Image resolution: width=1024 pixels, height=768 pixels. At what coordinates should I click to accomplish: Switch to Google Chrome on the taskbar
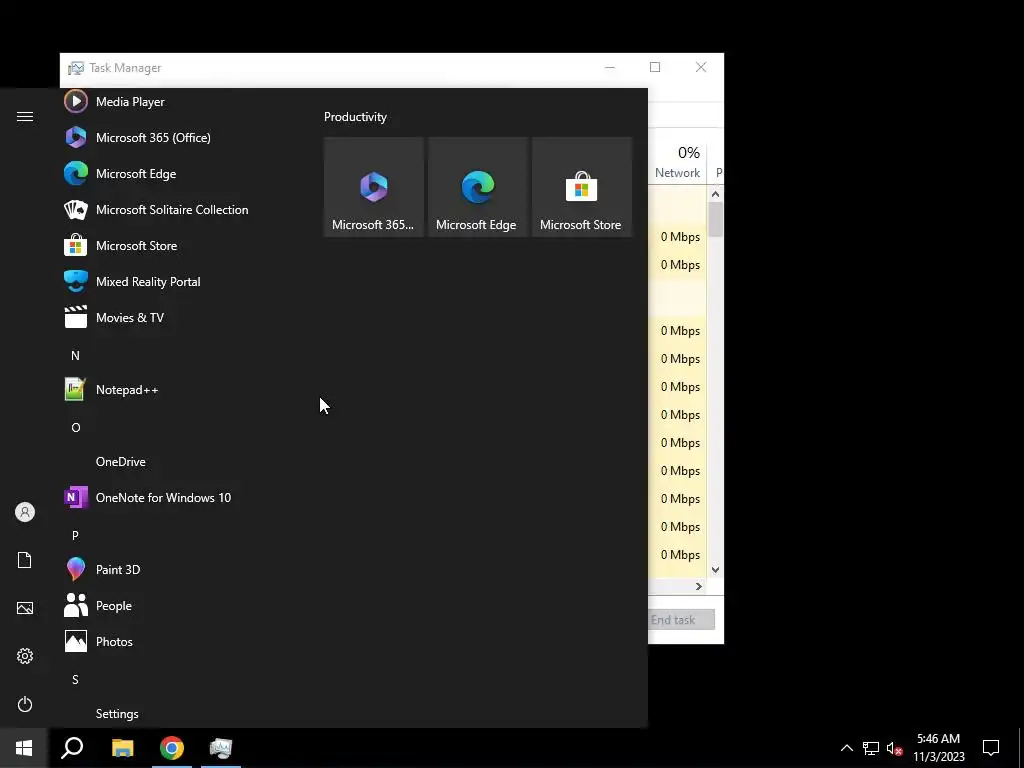(x=172, y=748)
